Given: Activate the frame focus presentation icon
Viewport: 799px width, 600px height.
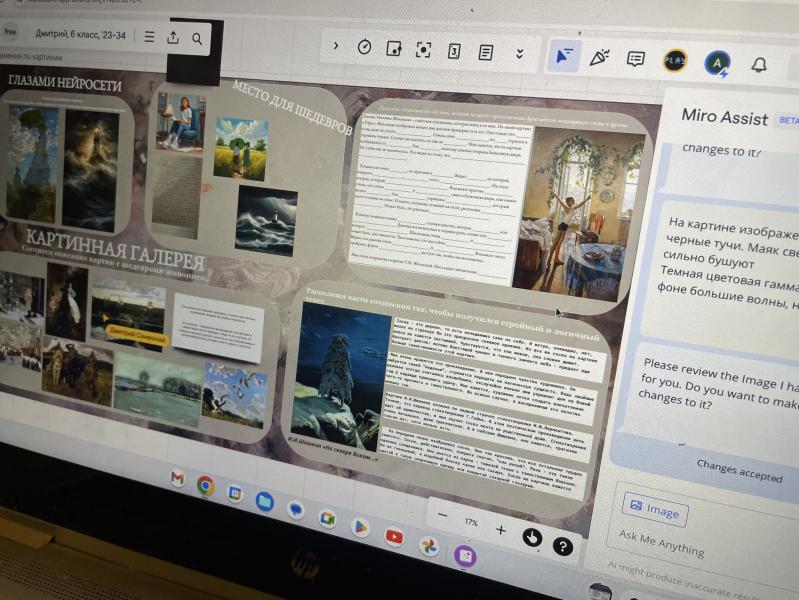Looking at the screenshot, I should click(x=423, y=50).
